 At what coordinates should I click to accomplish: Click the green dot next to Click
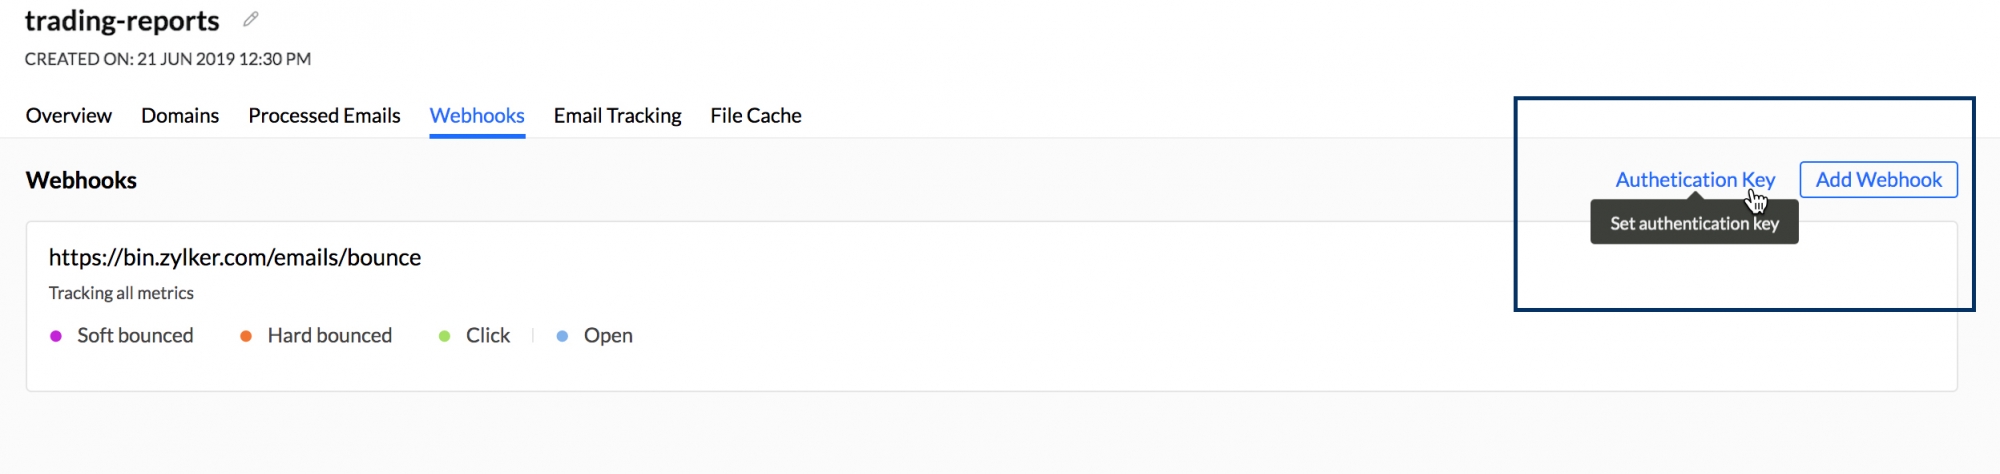point(445,336)
